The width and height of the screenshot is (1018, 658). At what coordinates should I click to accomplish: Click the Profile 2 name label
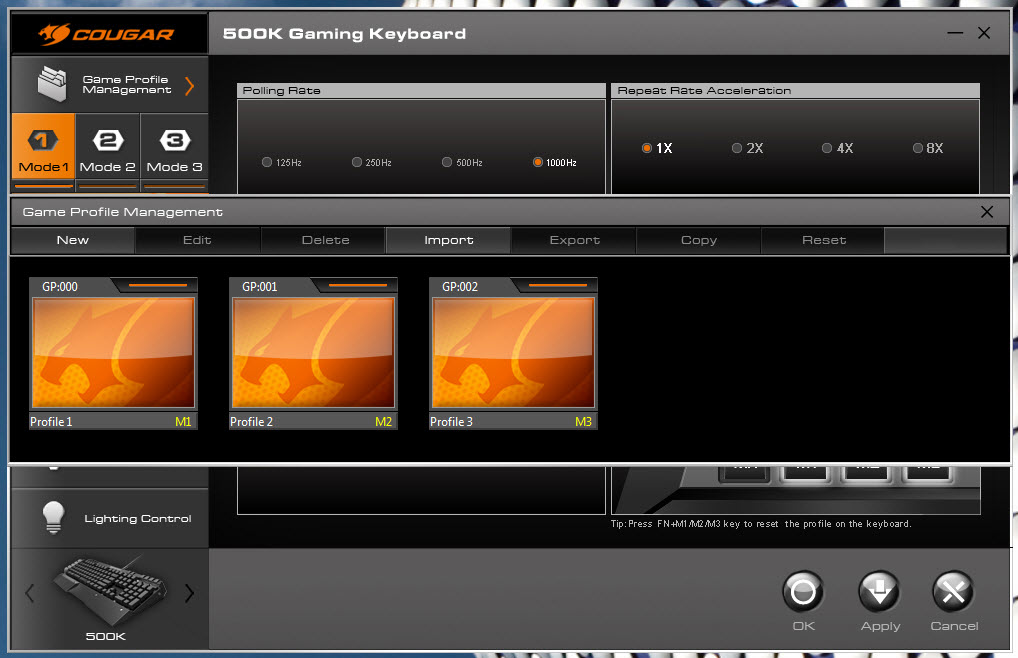pyautogui.click(x=251, y=422)
